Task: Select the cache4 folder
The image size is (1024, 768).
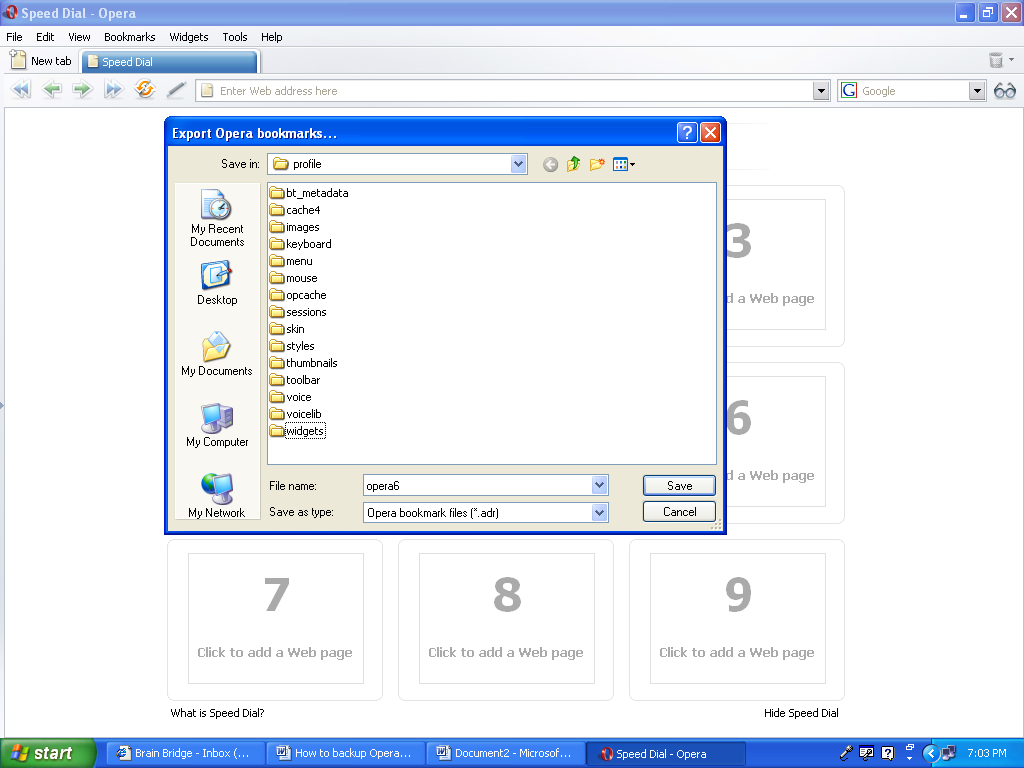Action: click(295, 210)
